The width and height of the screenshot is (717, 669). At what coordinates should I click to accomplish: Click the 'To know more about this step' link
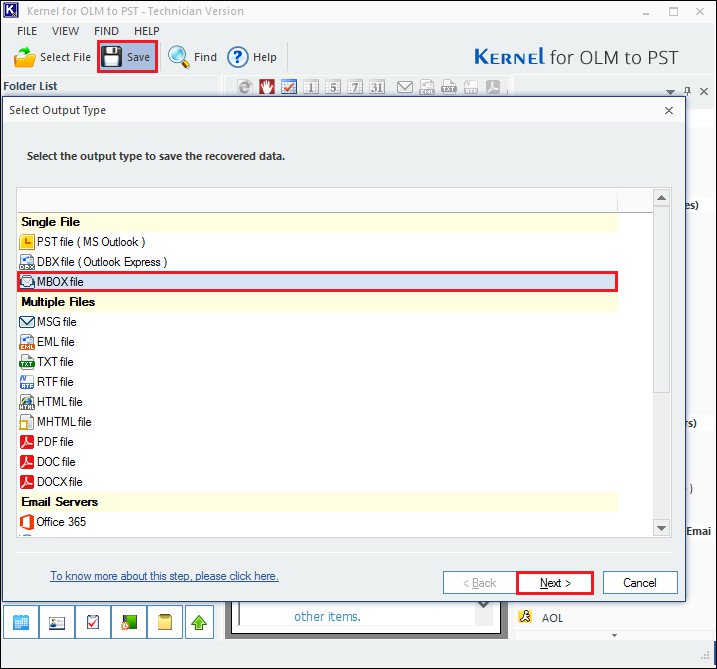[164, 576]
